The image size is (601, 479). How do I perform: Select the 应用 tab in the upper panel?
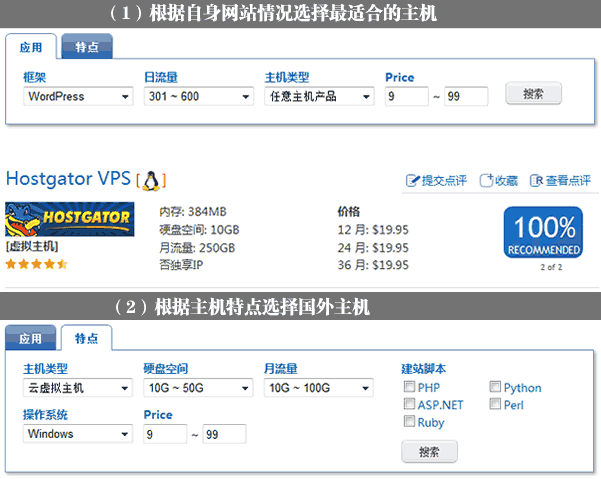coord(31,47)
